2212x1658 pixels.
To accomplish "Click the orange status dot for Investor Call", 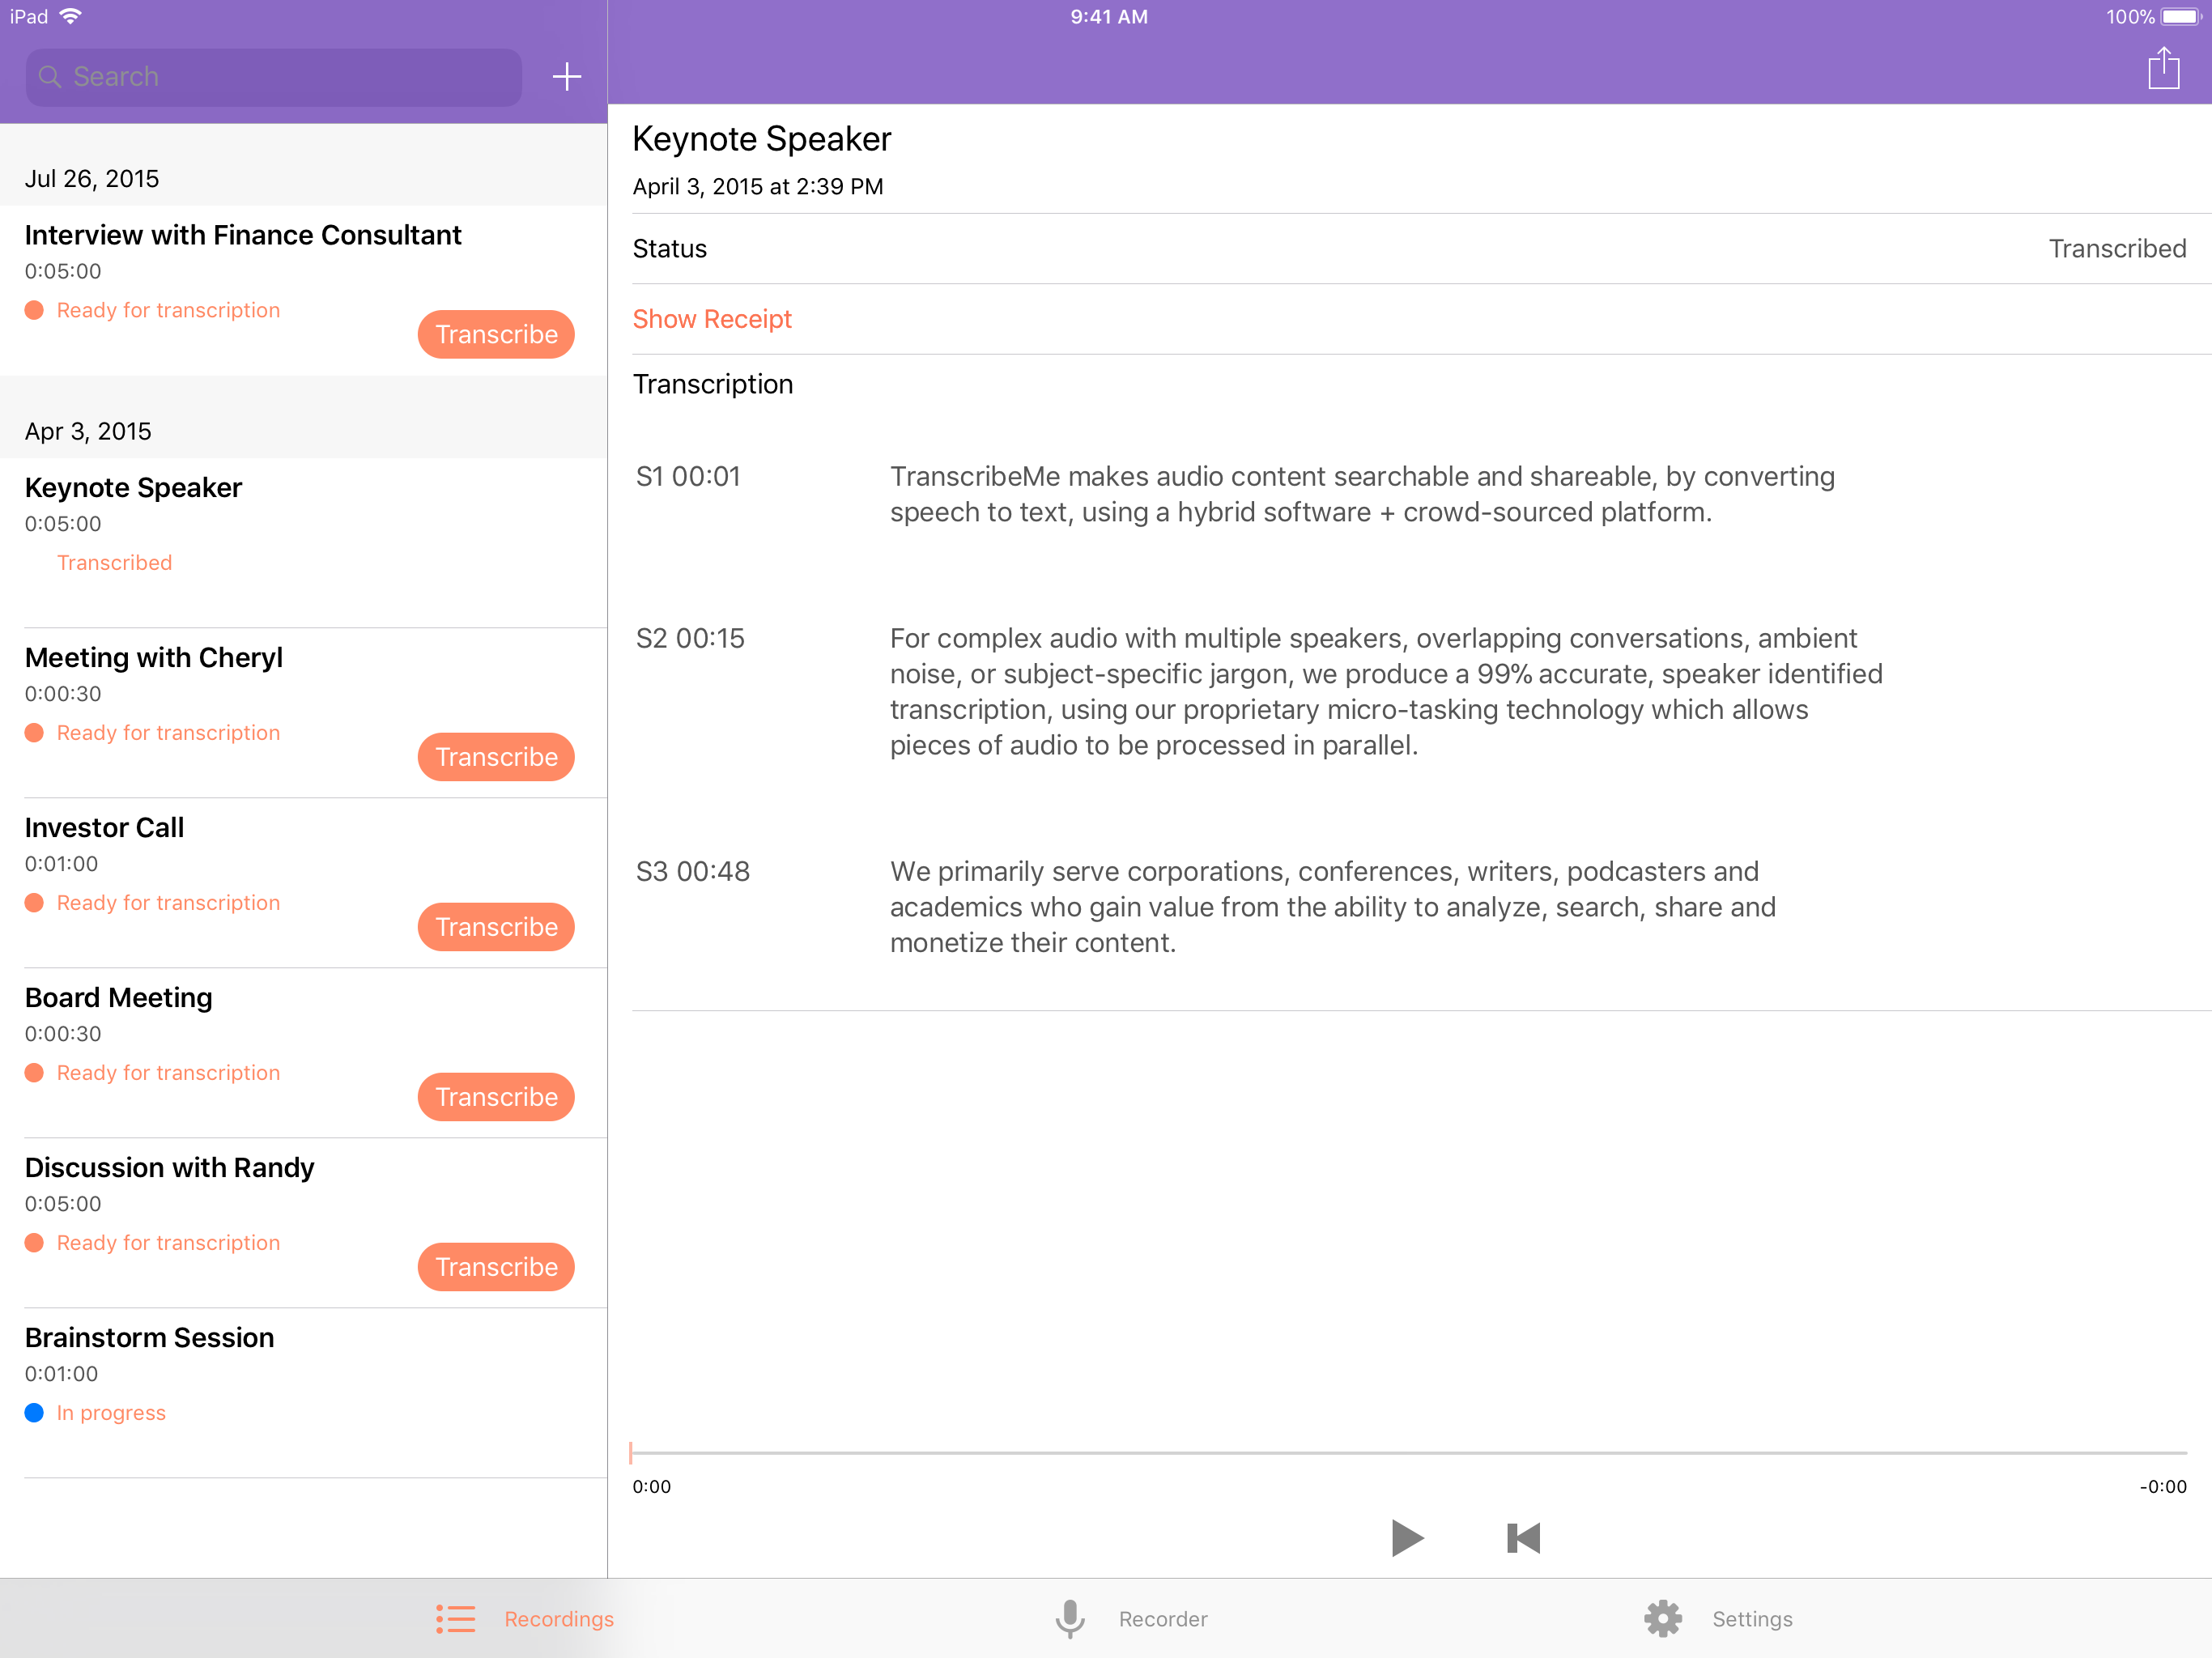I will coord(34,903).
